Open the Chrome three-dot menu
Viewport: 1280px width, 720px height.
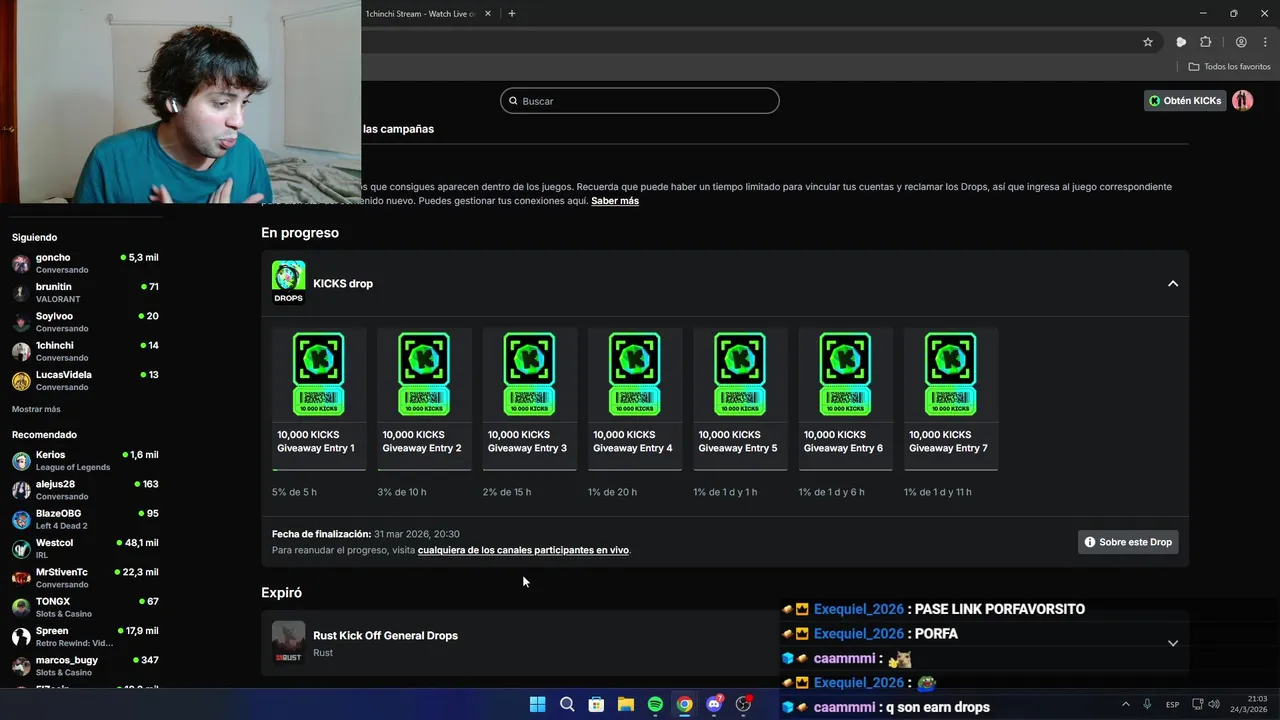1265,42
